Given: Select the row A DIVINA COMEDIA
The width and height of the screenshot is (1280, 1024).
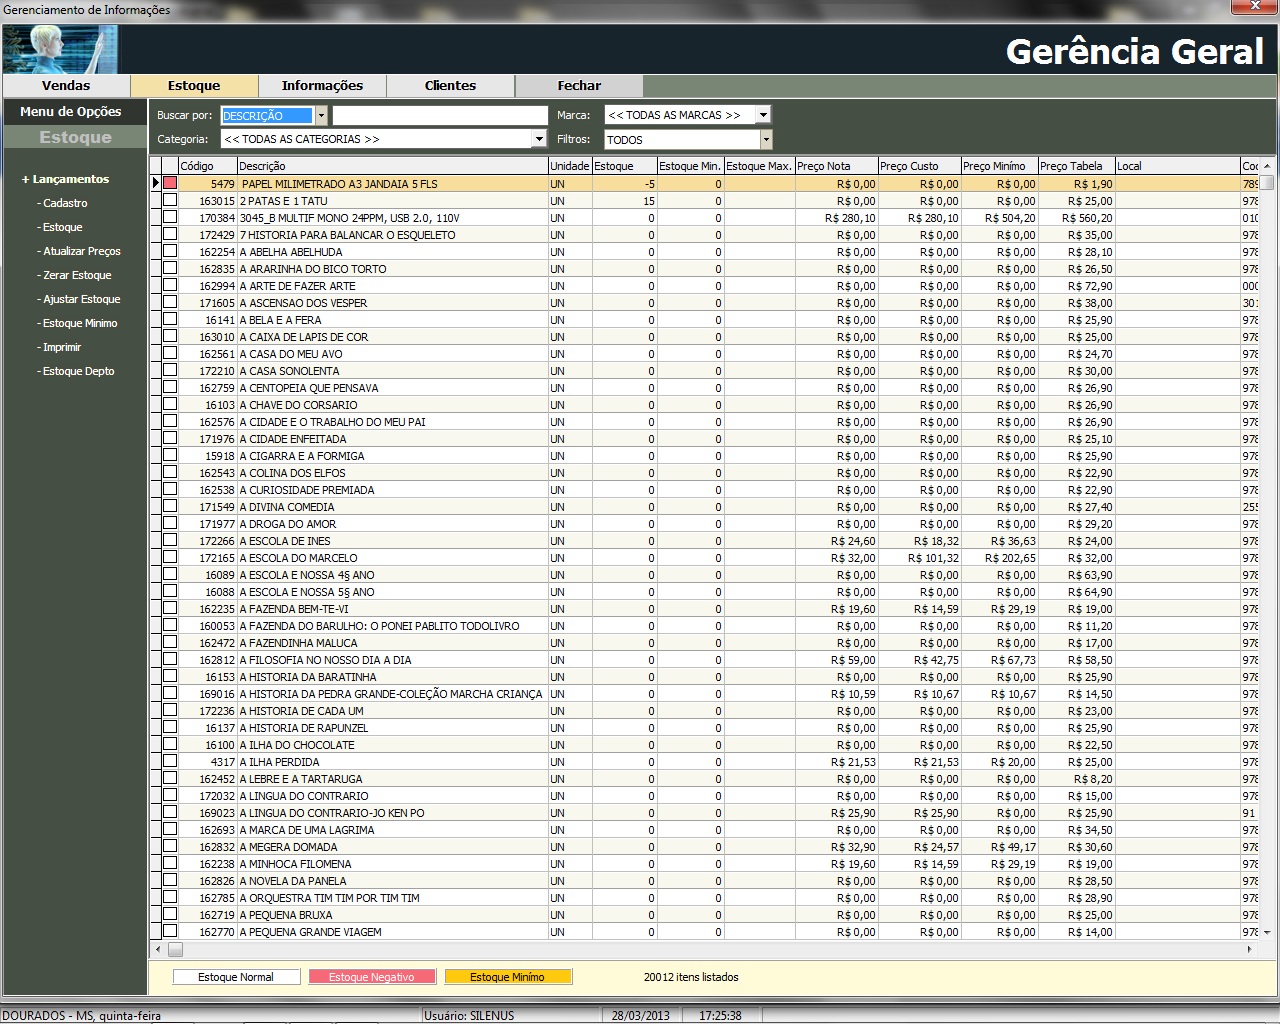Looking at the screenshot, I should (704, 506).
